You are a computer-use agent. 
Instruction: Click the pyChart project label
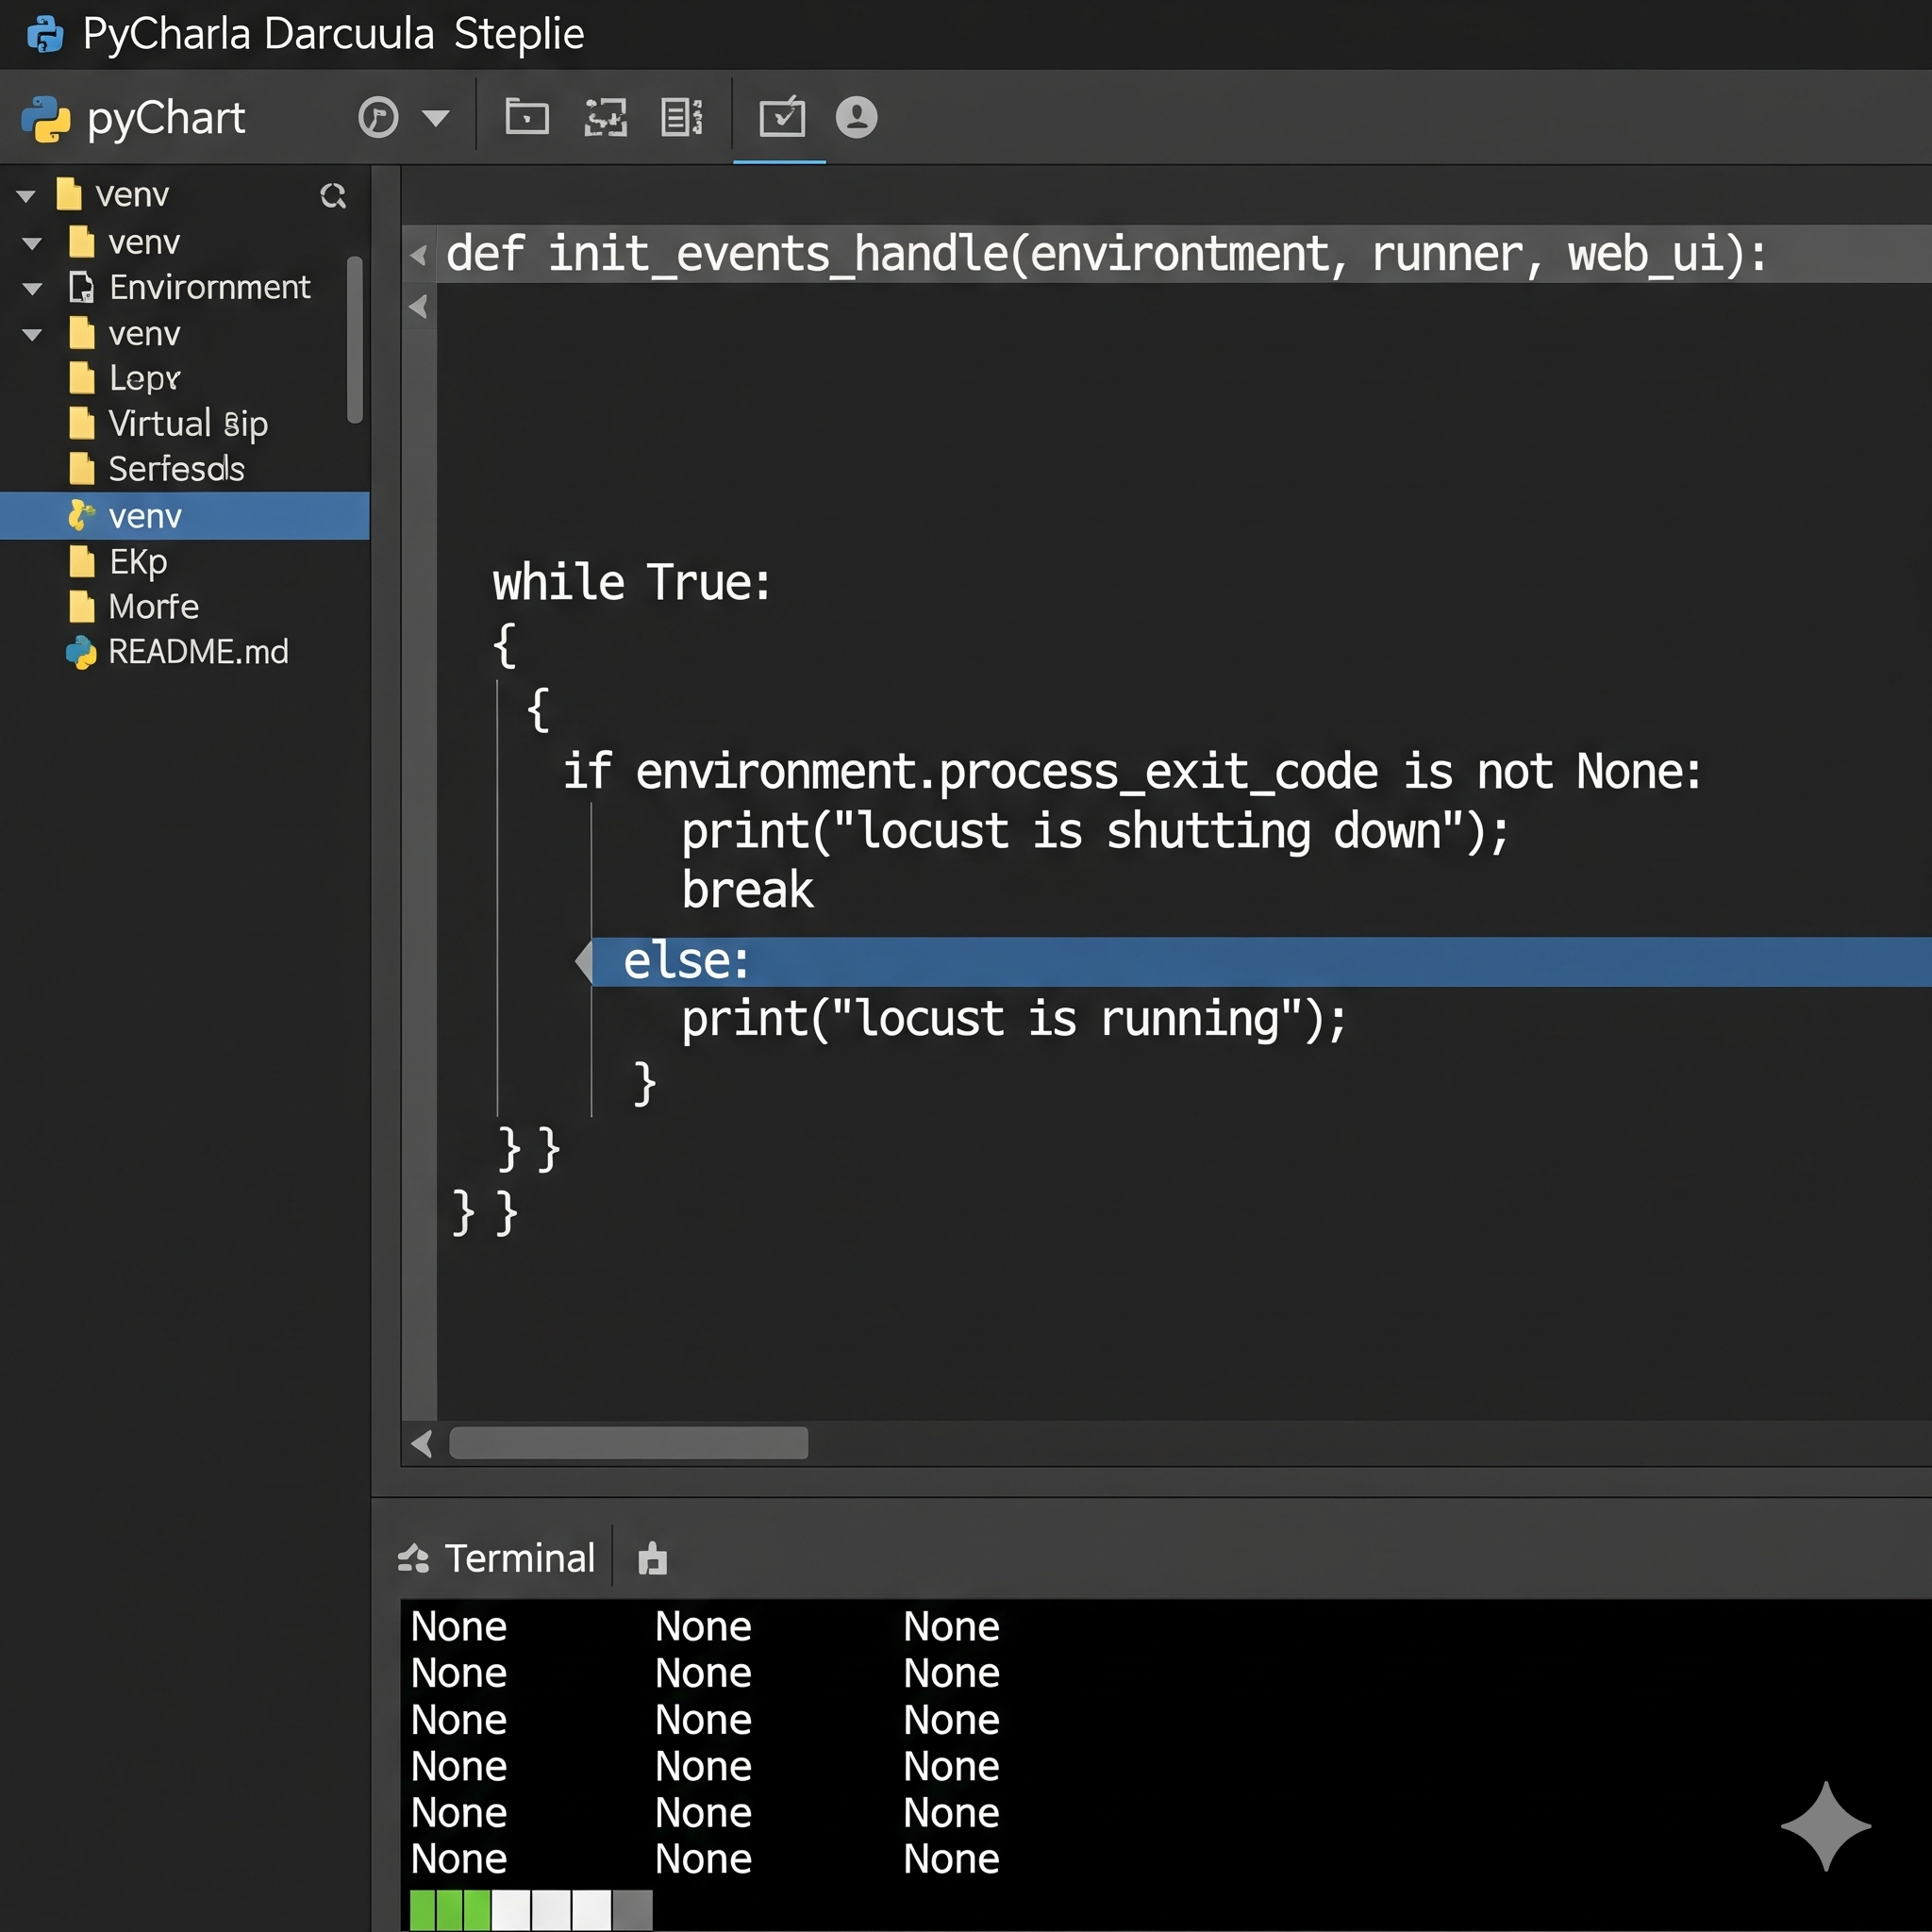pyautogui.click(x=165, y=119)
